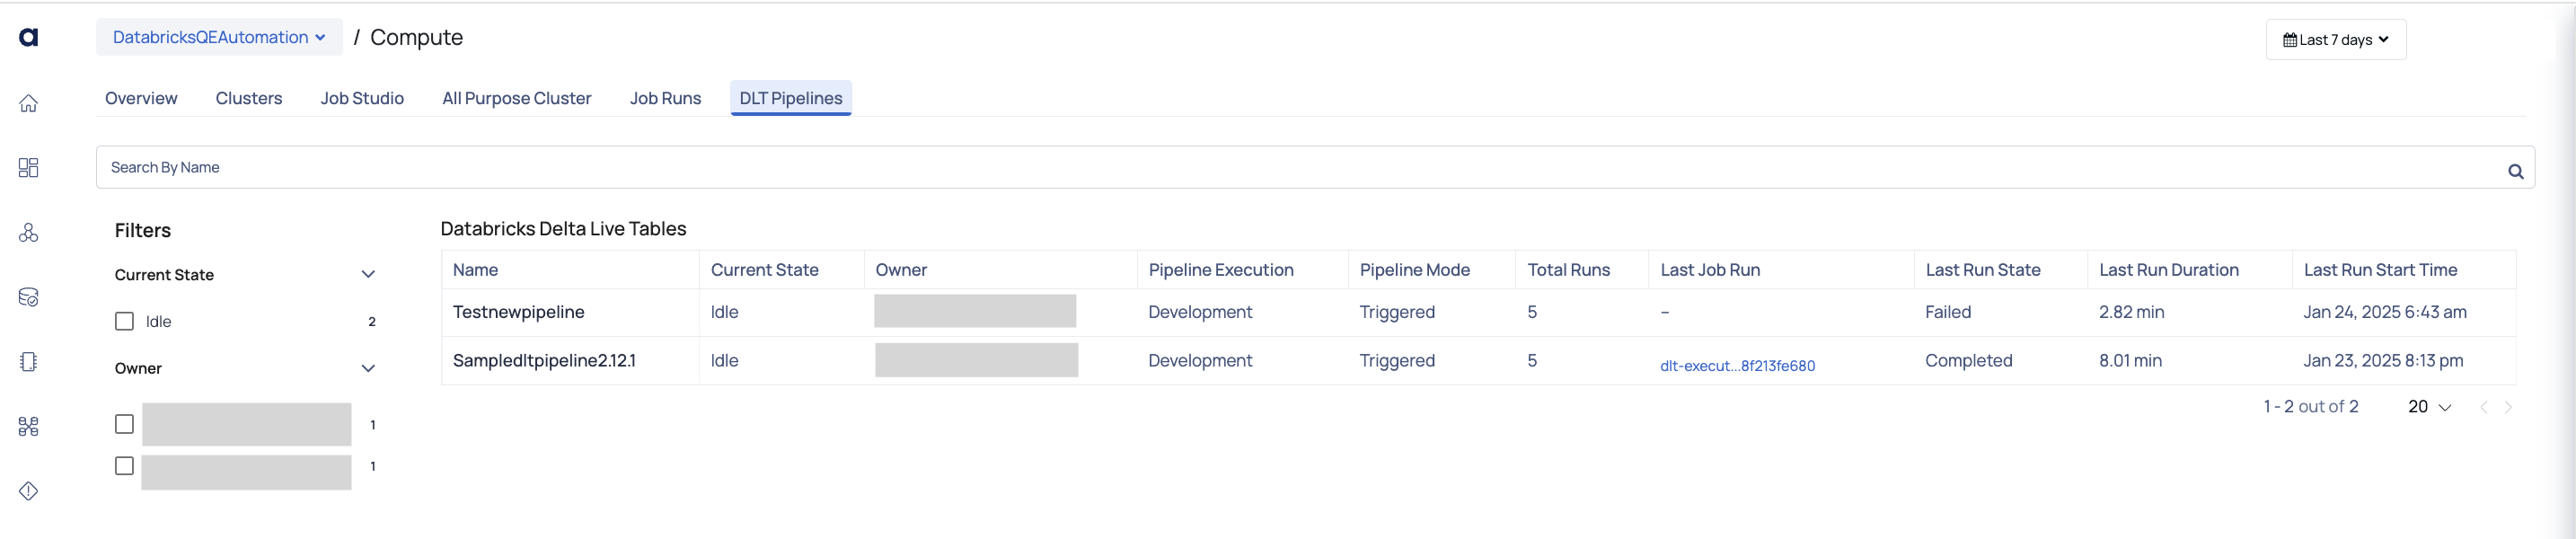Check the first Owner filter checkbox
2576x539 pixels.
pyautogui.click(x=124, y=424)
